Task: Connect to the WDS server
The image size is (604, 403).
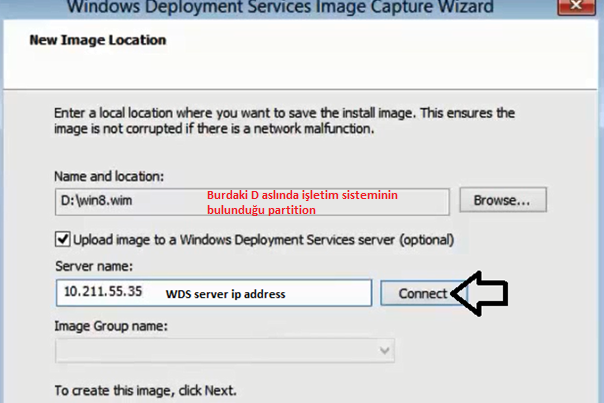Action: click(x=423, y=294)
